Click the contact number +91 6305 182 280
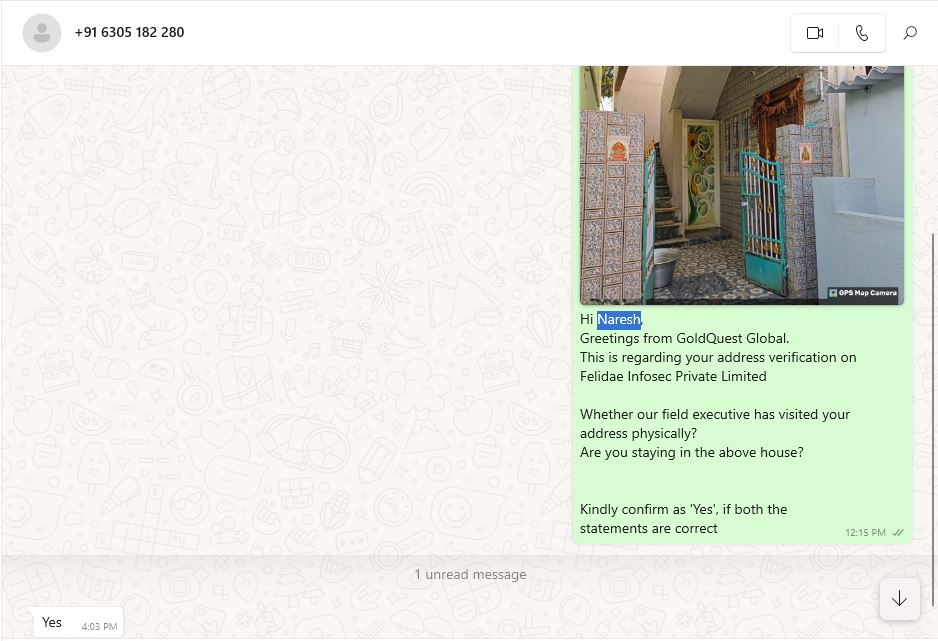938x641 pixels. (x=129, y=32)
